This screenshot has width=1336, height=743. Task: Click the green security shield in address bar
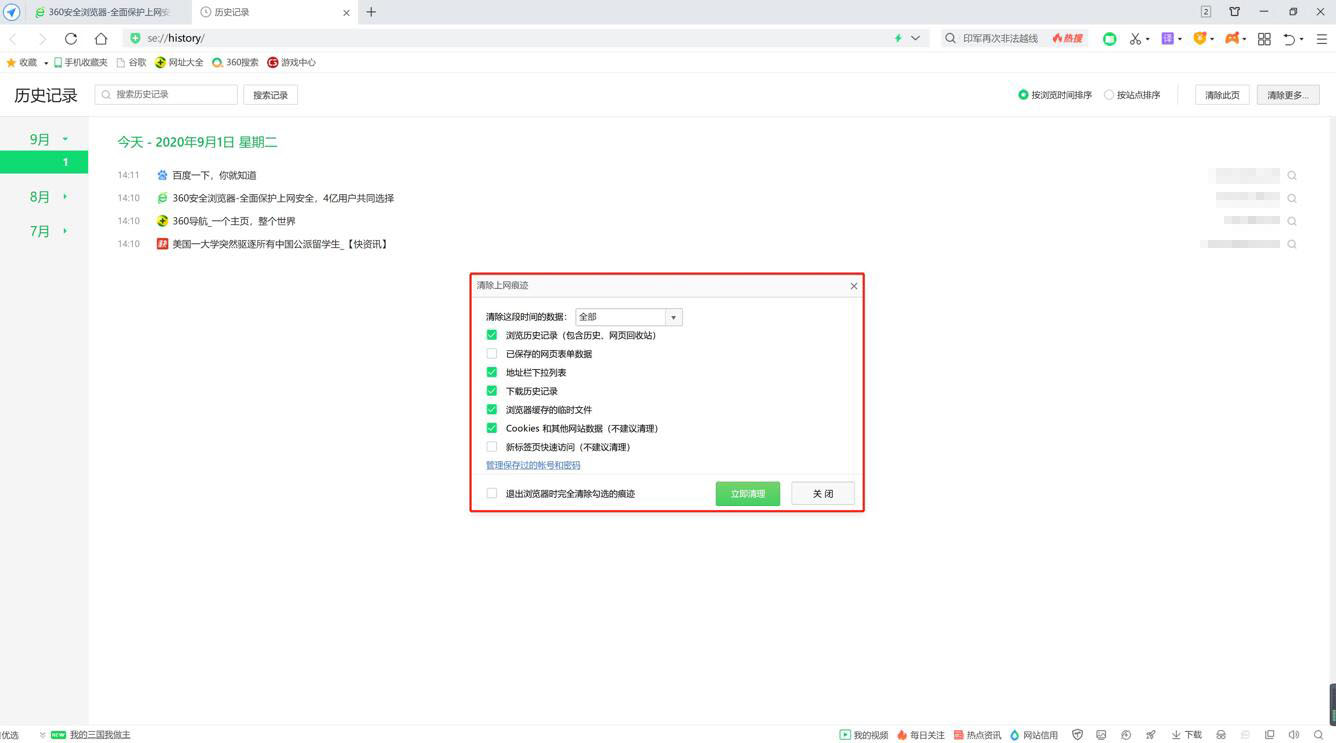pos(135,38)
